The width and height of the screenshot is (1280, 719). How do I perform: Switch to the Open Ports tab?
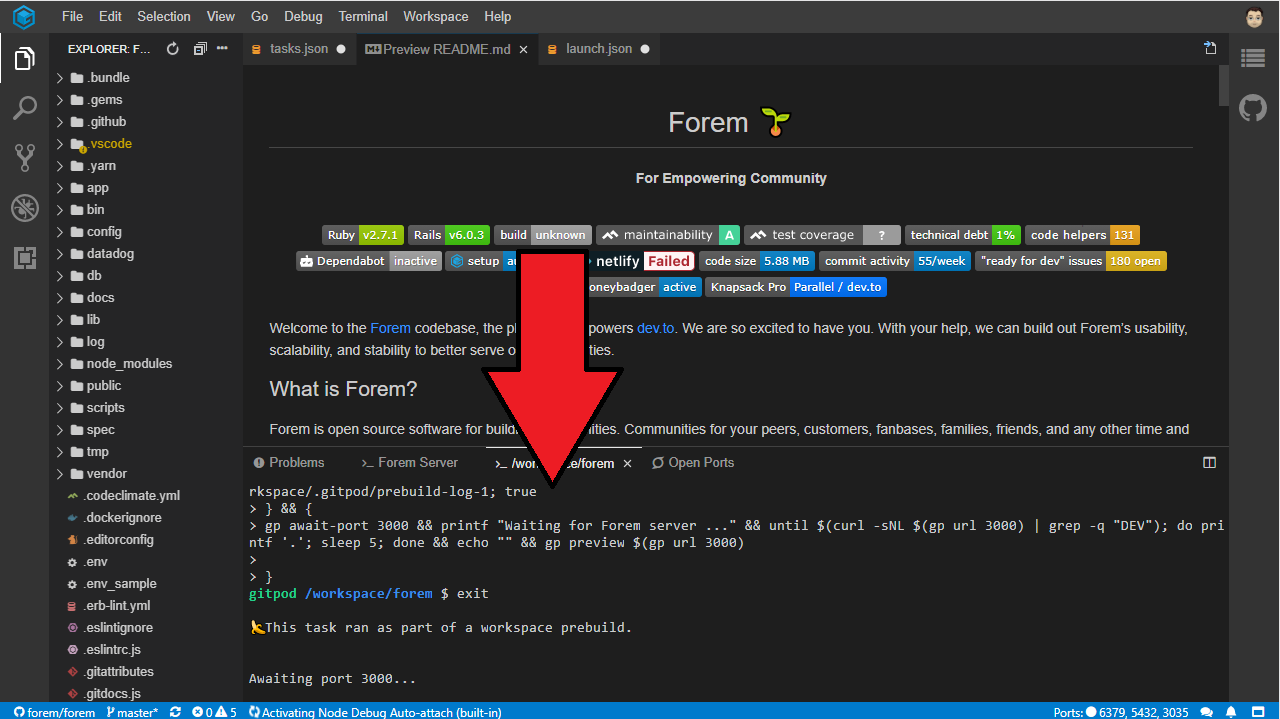point(693,463)
